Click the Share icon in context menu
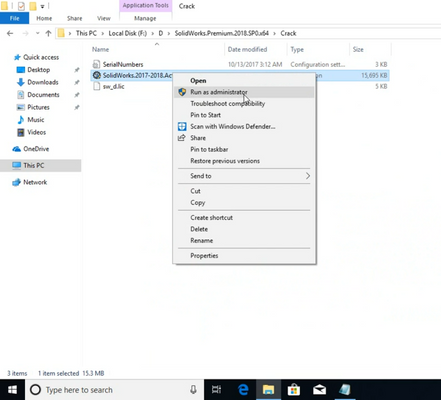The image size is (441, 400). coord(182,138)
